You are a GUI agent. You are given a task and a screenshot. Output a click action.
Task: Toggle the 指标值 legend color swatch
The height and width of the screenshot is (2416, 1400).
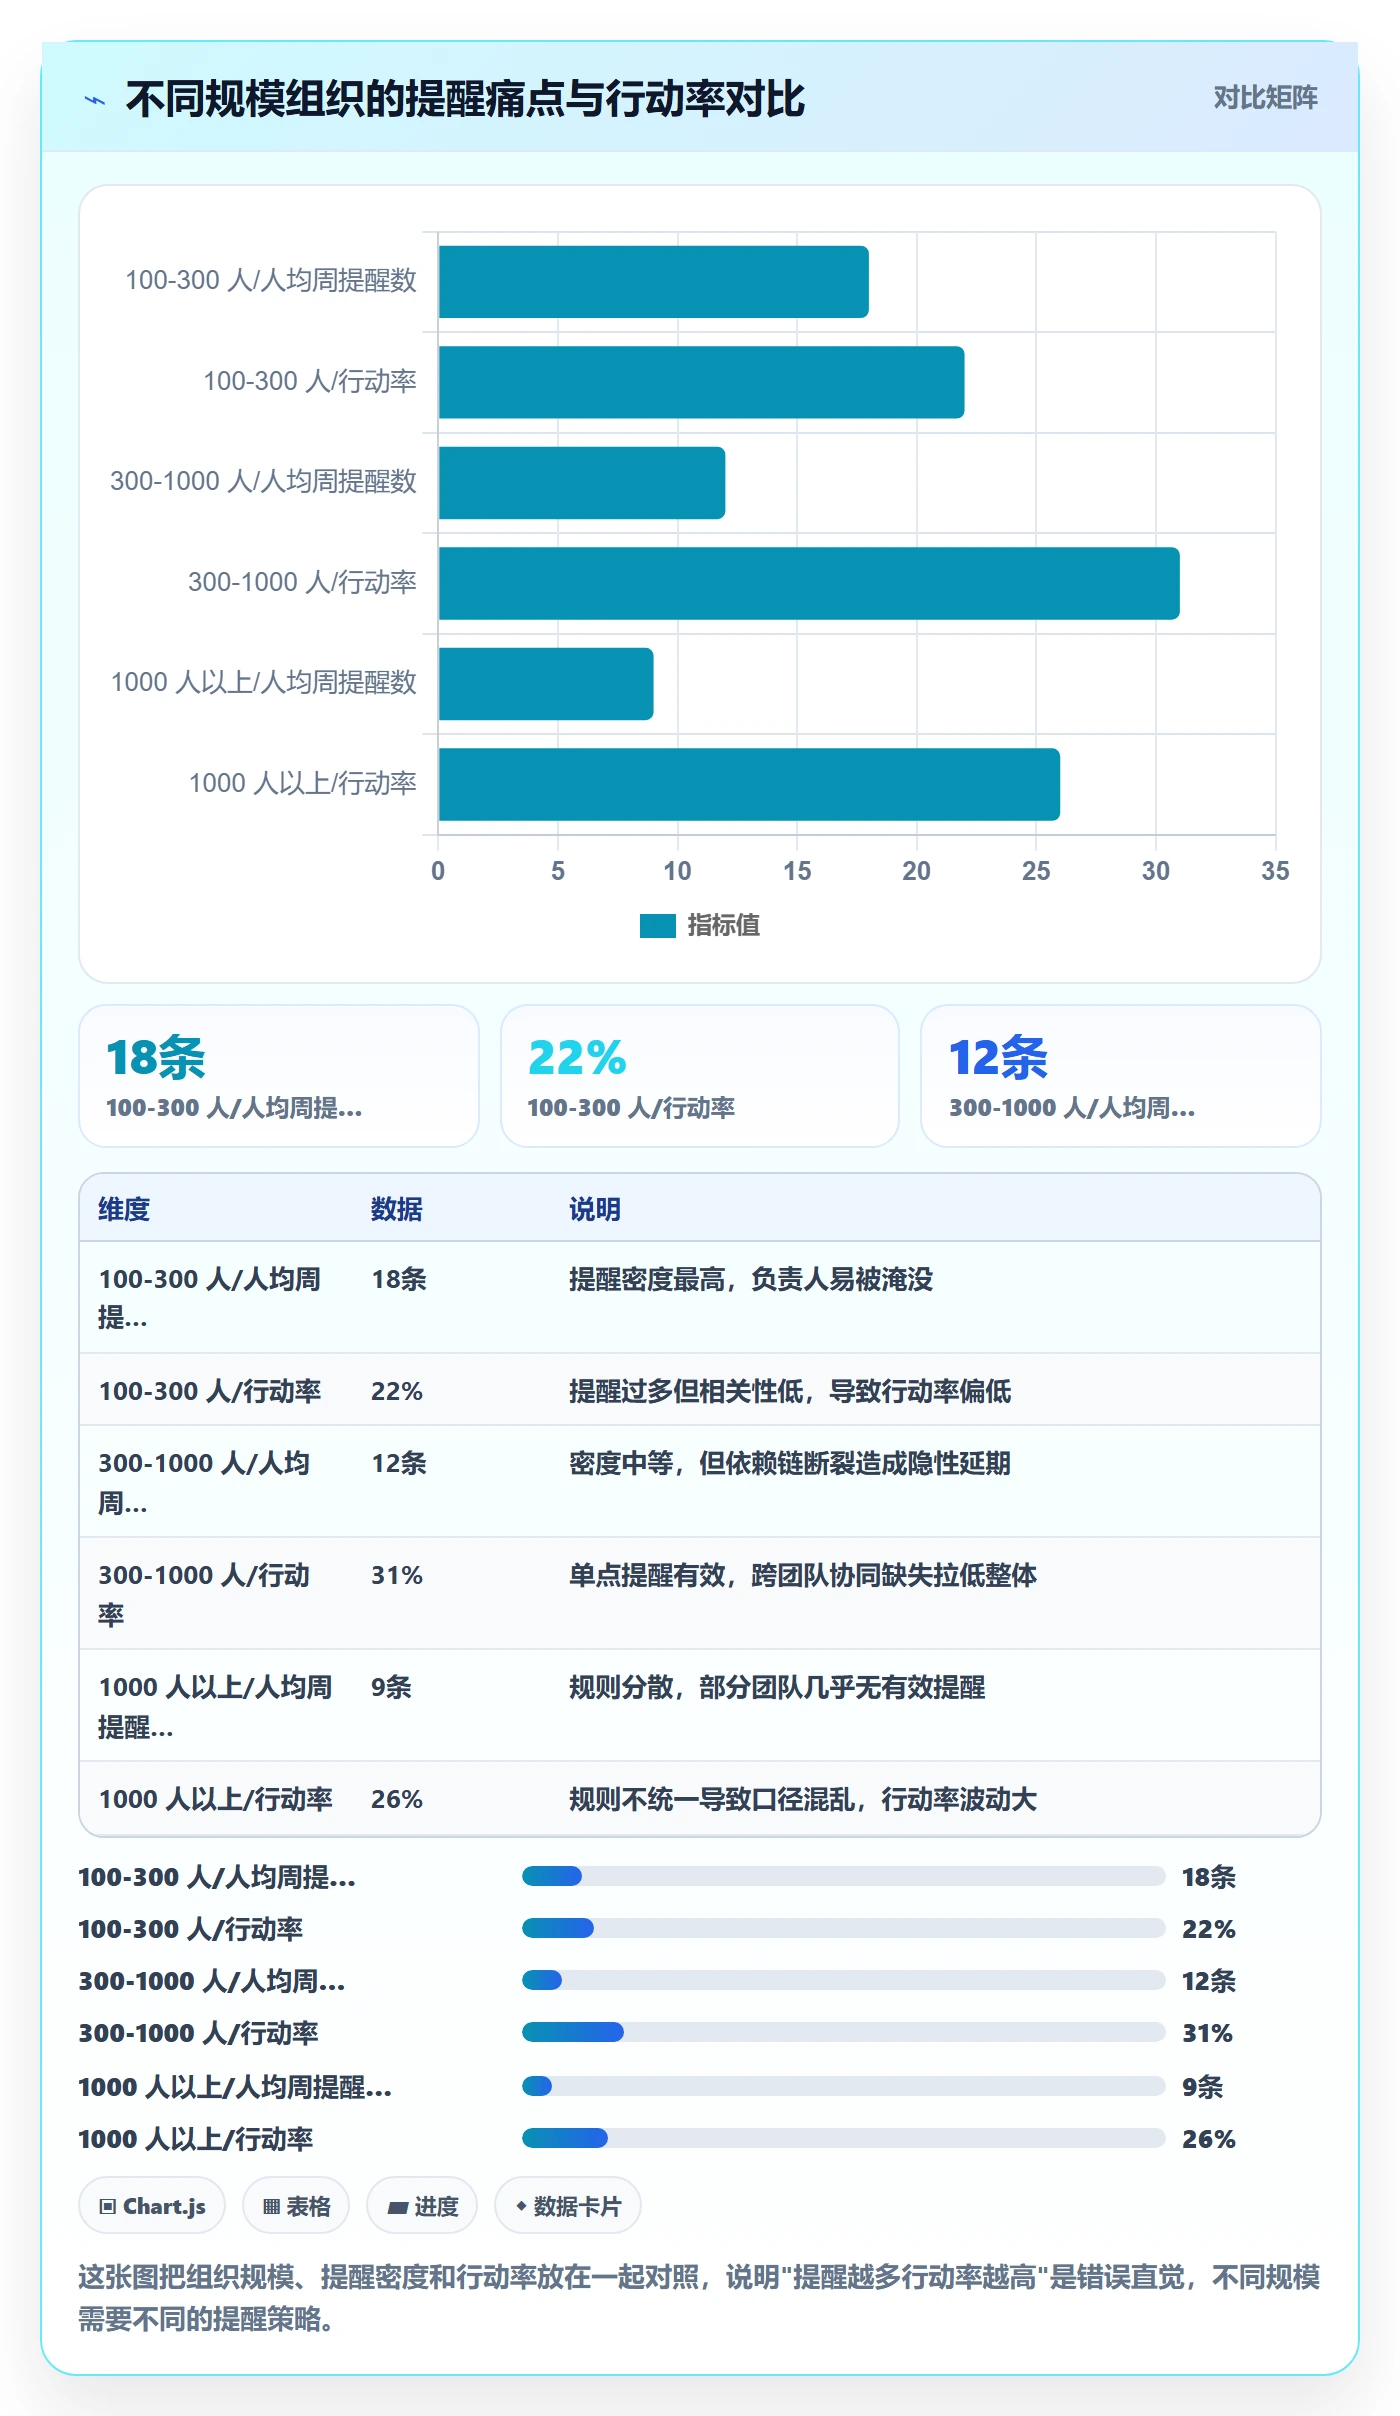[658, 926]
